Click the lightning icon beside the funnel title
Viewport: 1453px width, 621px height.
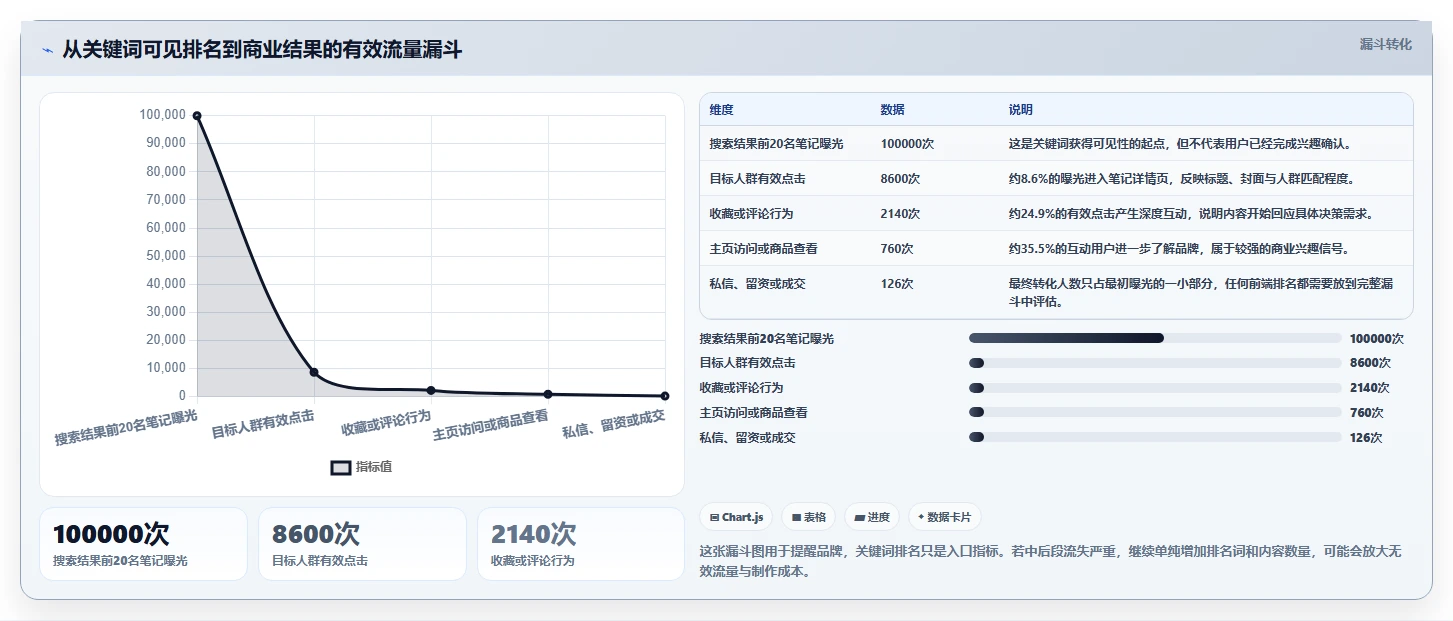point(47,50)
